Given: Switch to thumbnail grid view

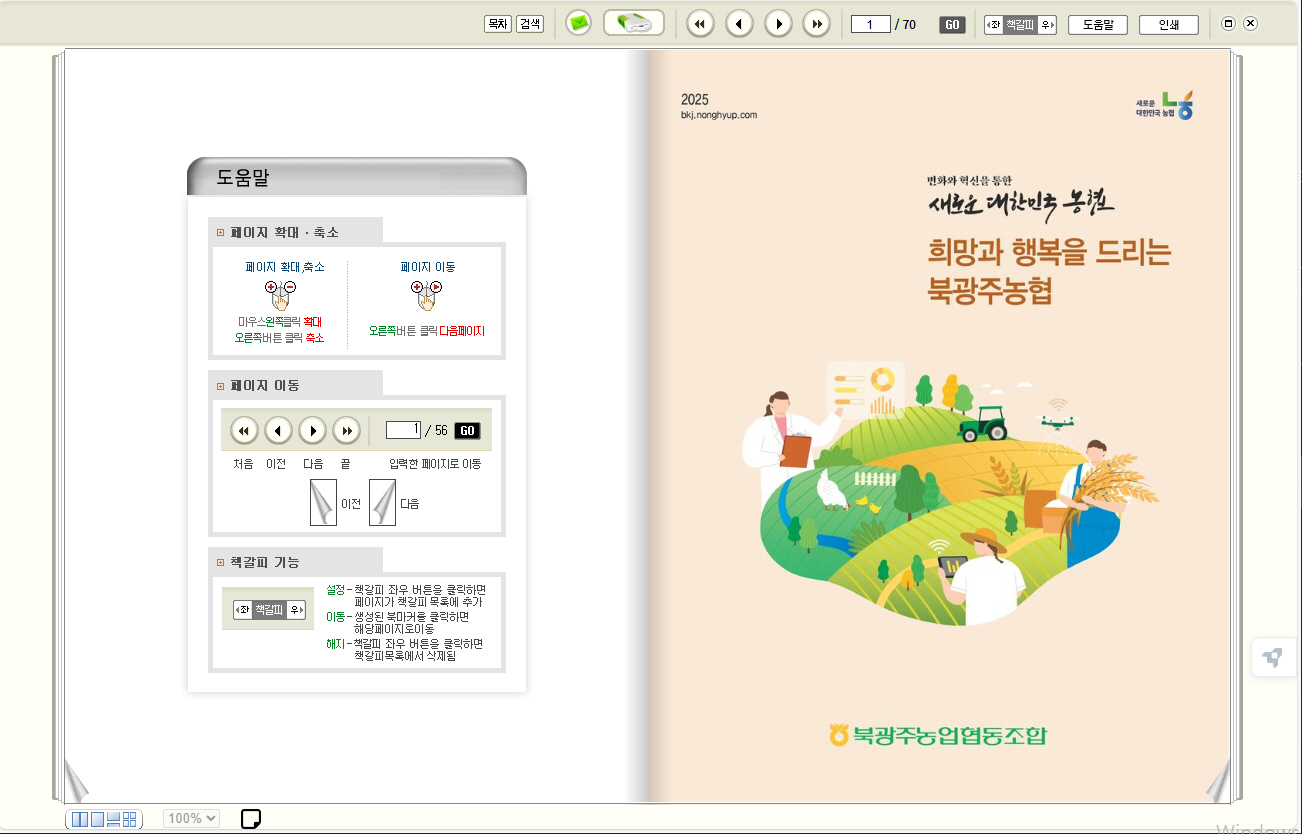Looking at the screenshot, I should tap(129, 819).
